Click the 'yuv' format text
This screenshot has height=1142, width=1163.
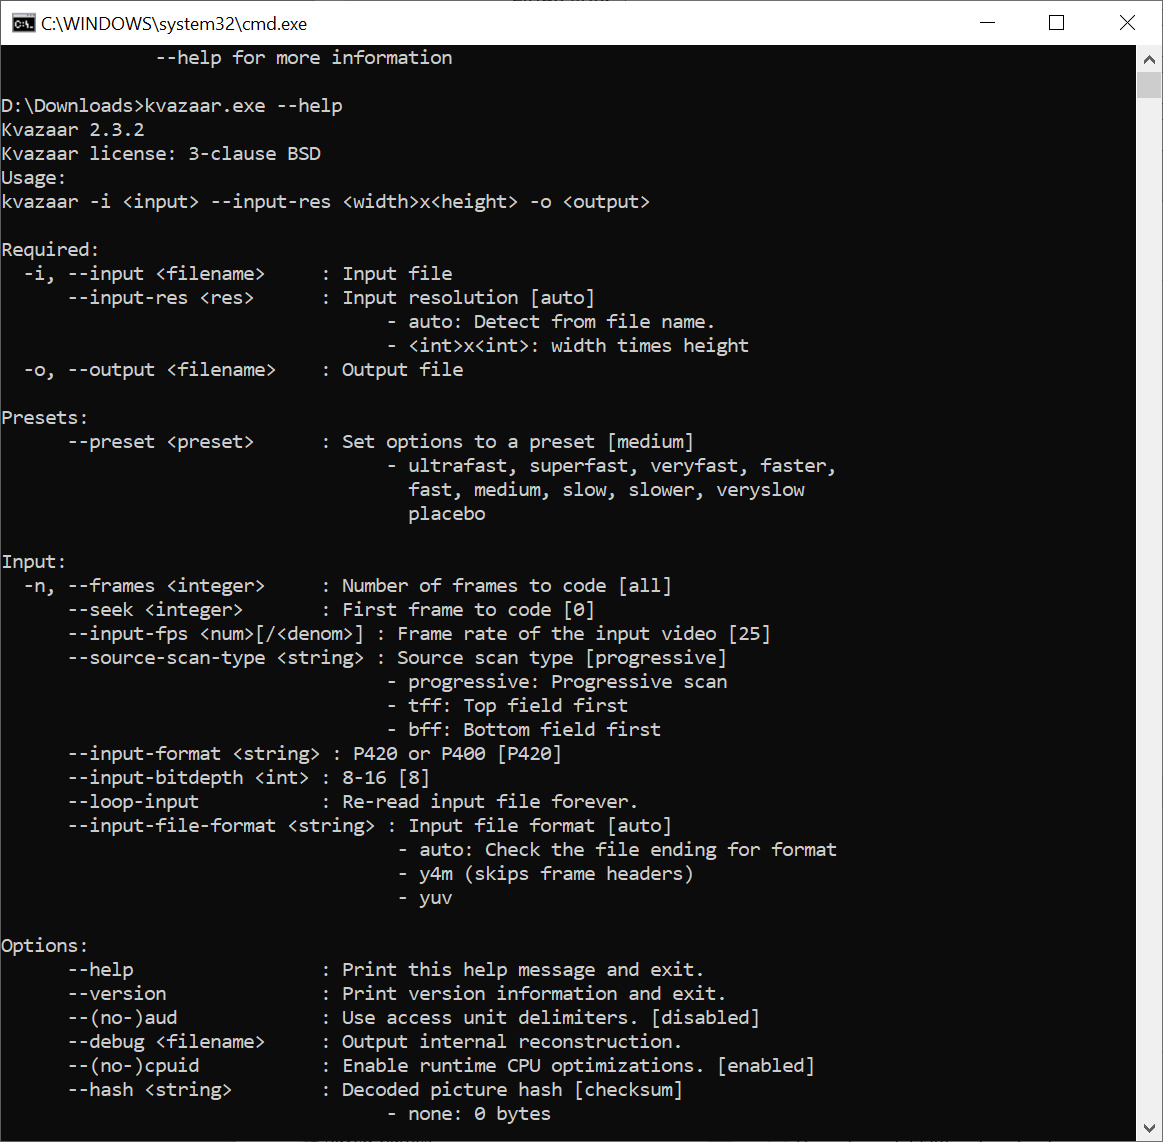click(x=435, y=898)
